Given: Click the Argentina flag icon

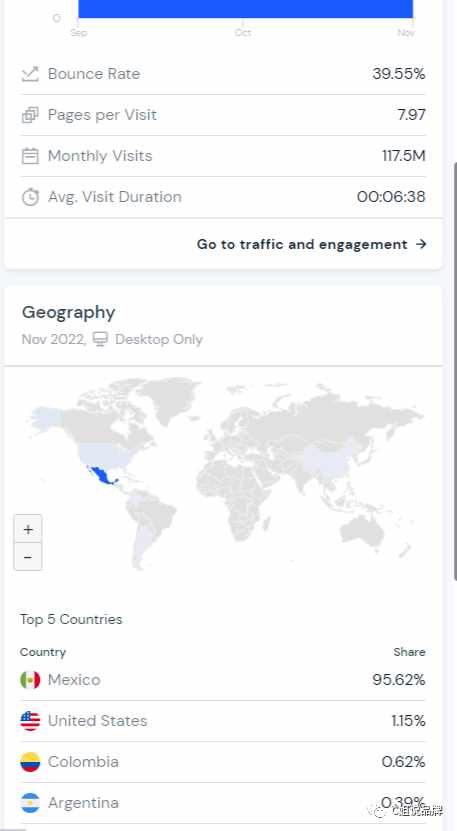Looking at the screenshot, I should (30, 803).
